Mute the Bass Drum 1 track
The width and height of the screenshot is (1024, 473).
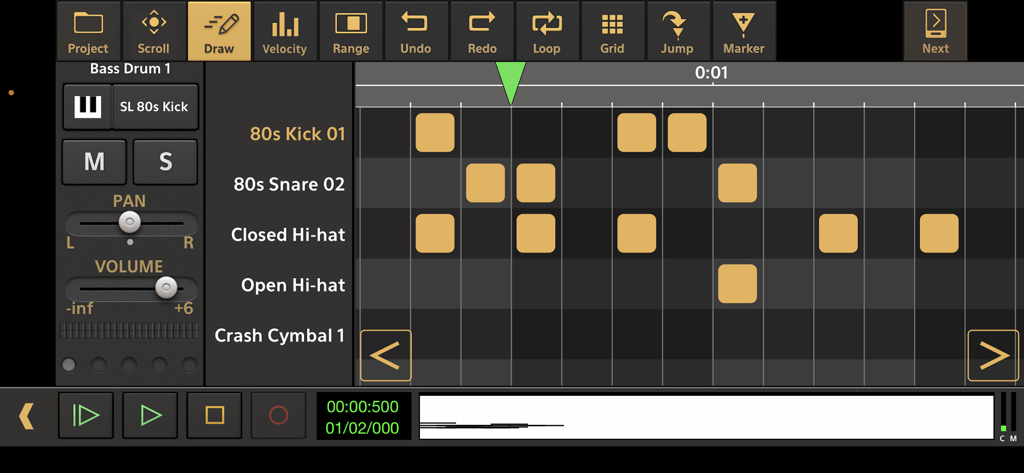tap(94, 162)
